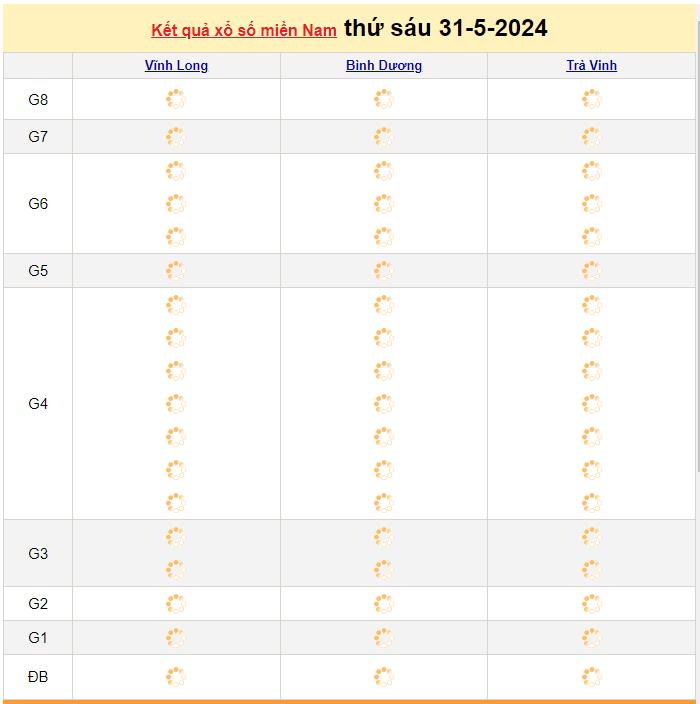Select the G4 prize row label
700x704 pixels.
38,404
